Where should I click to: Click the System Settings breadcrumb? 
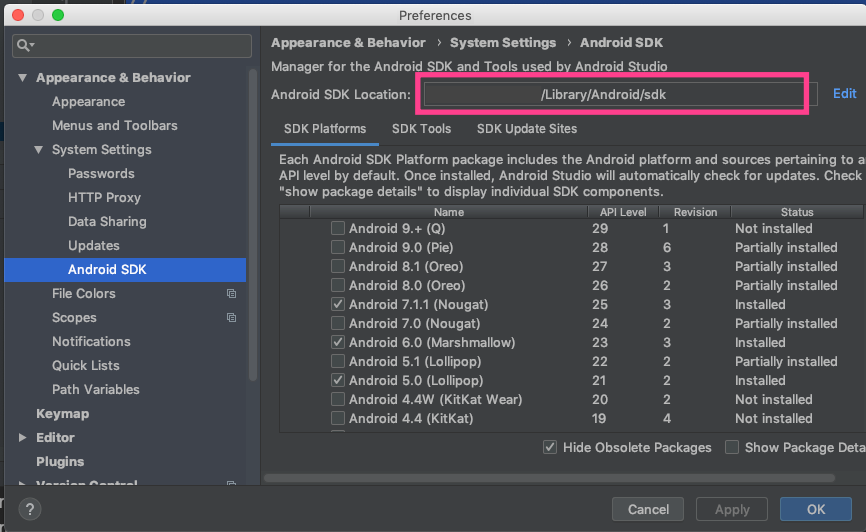tap(503, 43)
